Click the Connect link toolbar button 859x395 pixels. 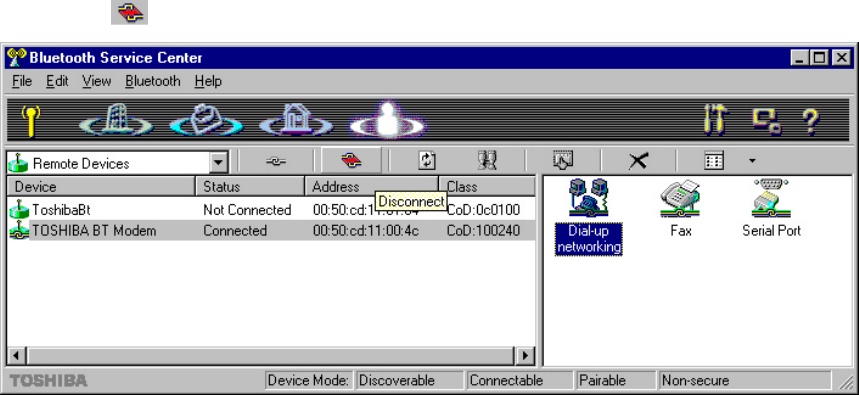point(276,161)
